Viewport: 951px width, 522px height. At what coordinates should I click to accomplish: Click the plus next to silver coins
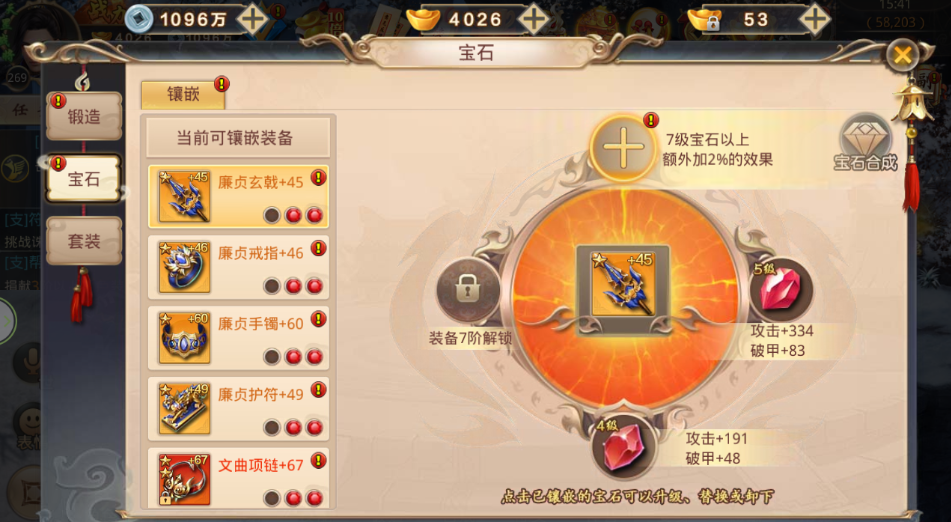(x=253, y=19)
